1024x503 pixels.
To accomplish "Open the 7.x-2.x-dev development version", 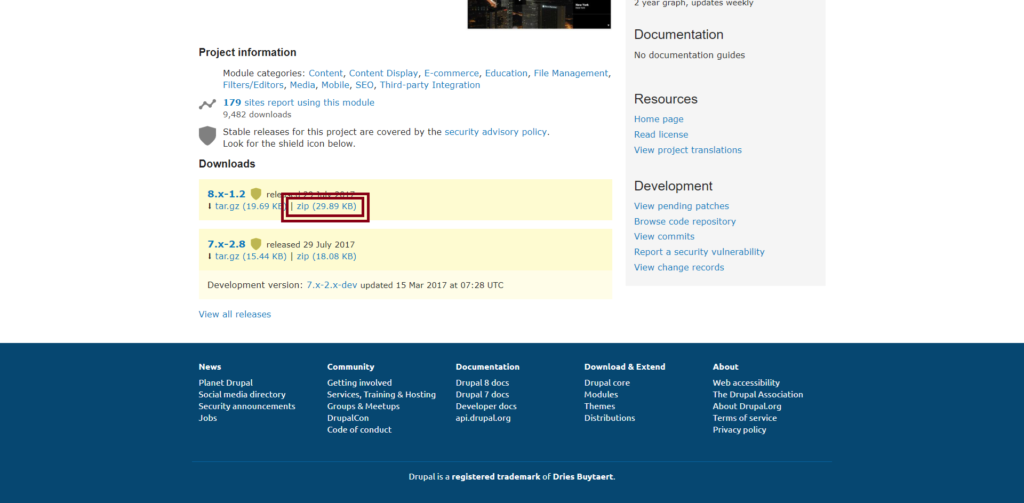I will [x=332, y=285].
